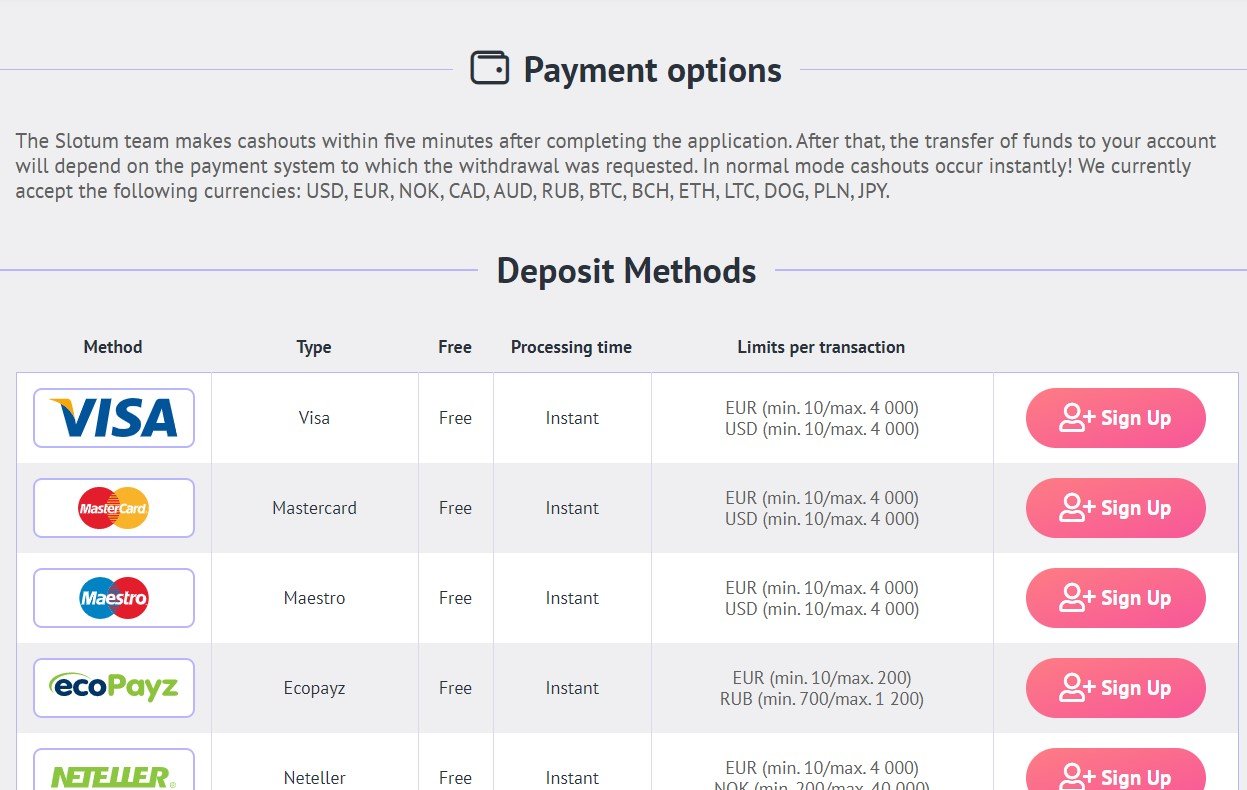Hit Sign Up in the Ecopayz row

coord(1115,688)
